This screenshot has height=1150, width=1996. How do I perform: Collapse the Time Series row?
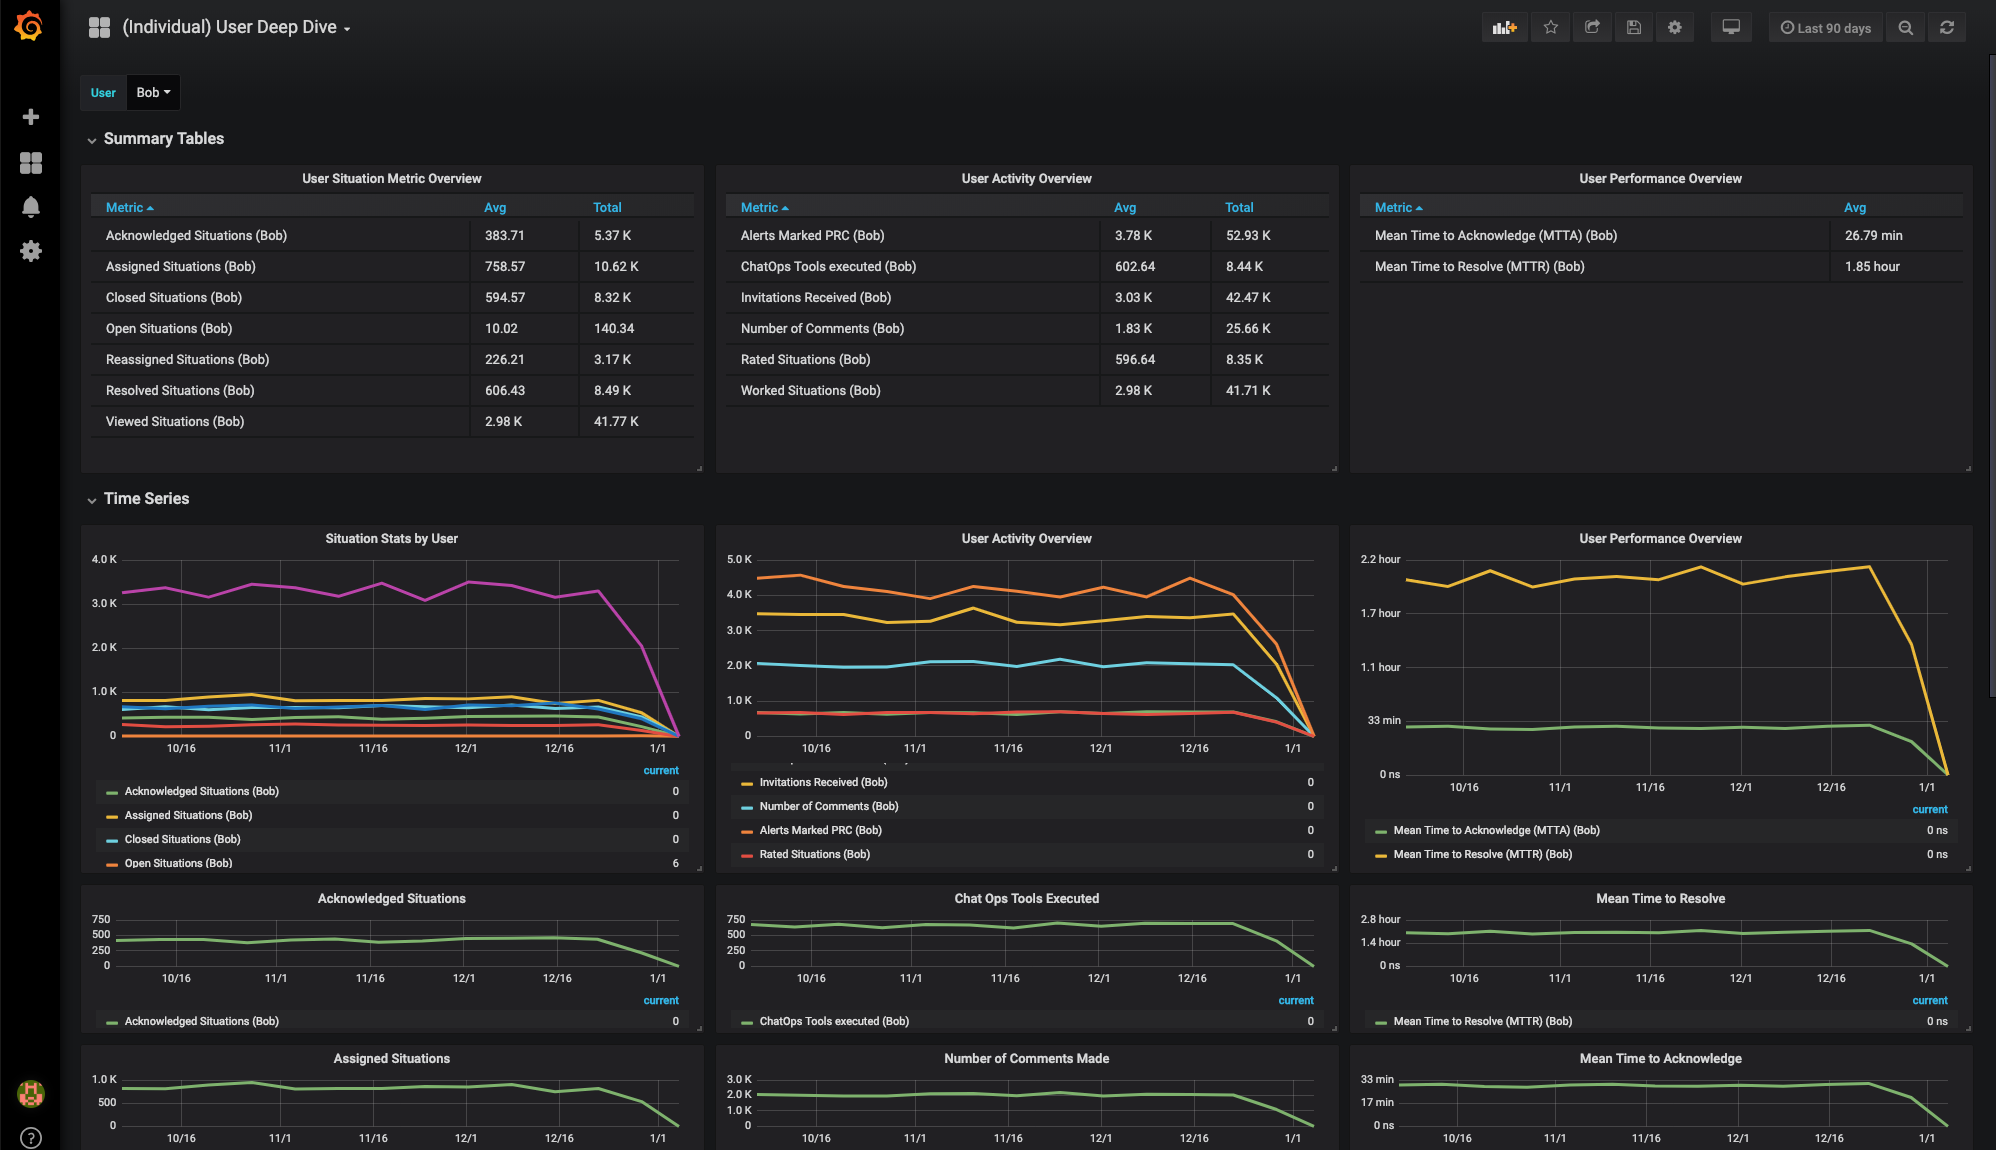click(x=138, y=499)
